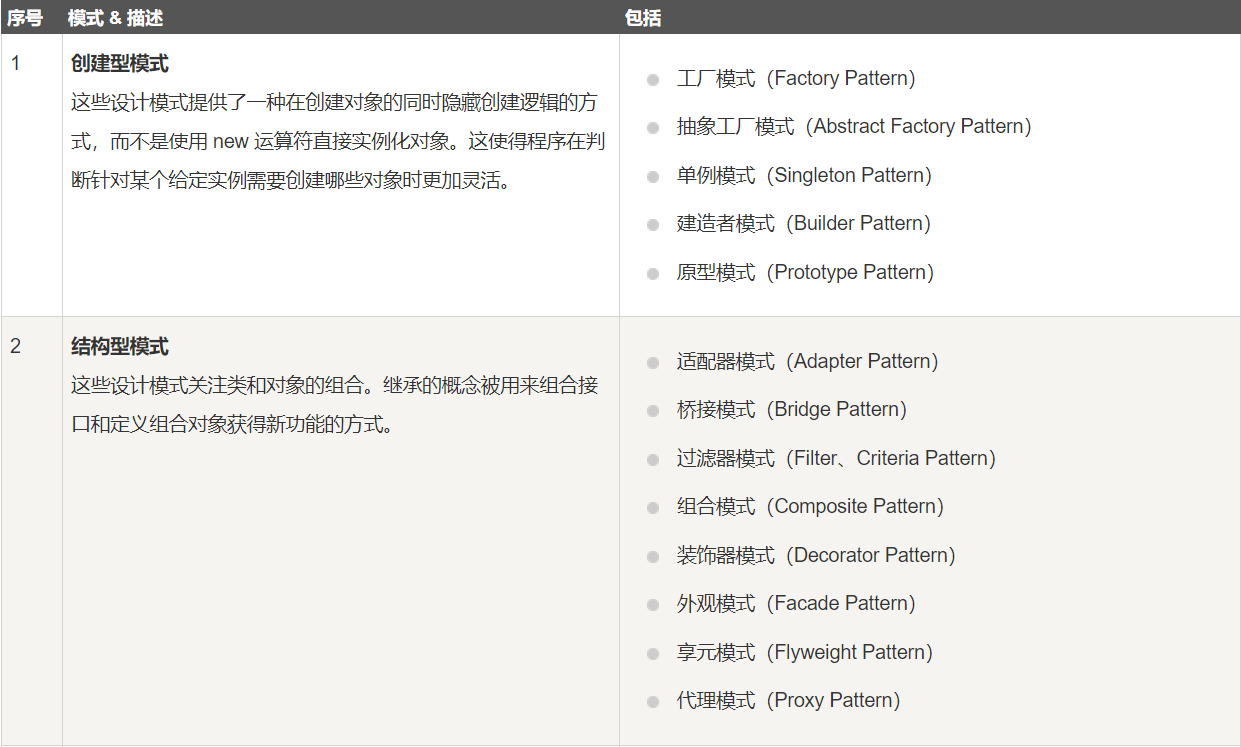1241x747 pixels.
Task: Select 单例模式 (Singleton Pattern) item
Action: (x=803, y=175)
